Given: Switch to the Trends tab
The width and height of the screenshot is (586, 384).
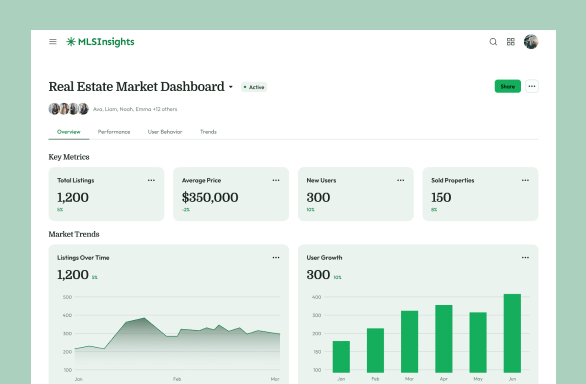Looking at the screenshot, I should point(208,132).
